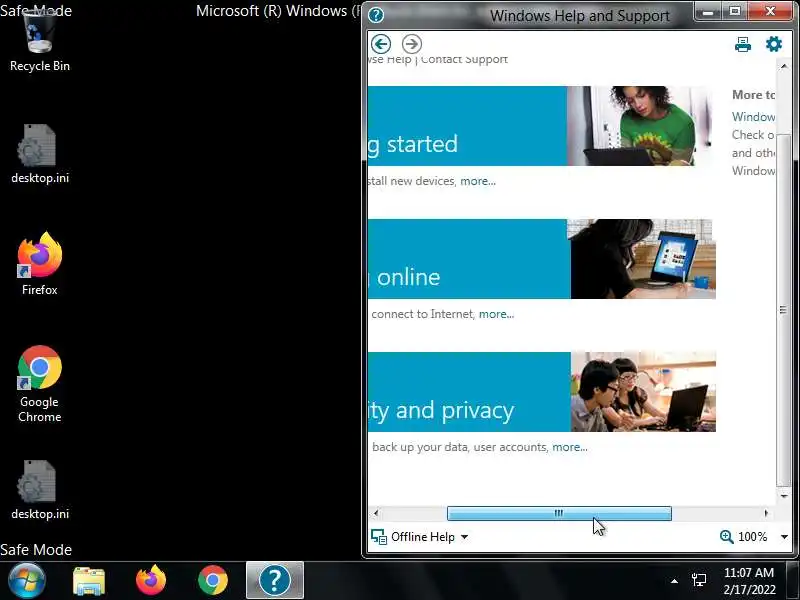The width and height of the screenshot is (800, 600).
Task: Close the Windows Help and Support window
Action: click(x=770, y=12)
